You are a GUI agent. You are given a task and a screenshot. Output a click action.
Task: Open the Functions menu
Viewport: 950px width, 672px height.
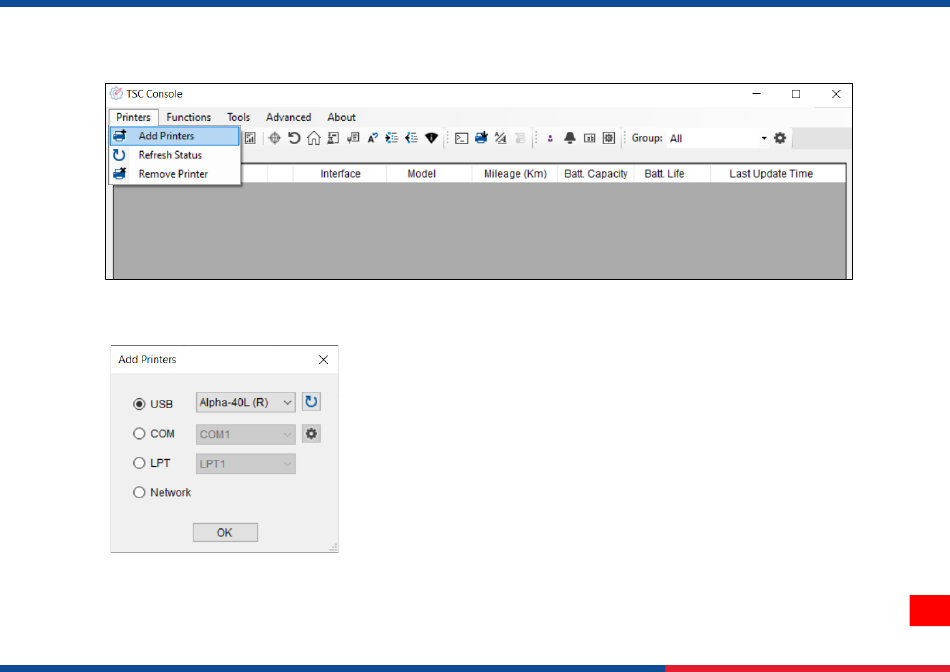(188, 117)
